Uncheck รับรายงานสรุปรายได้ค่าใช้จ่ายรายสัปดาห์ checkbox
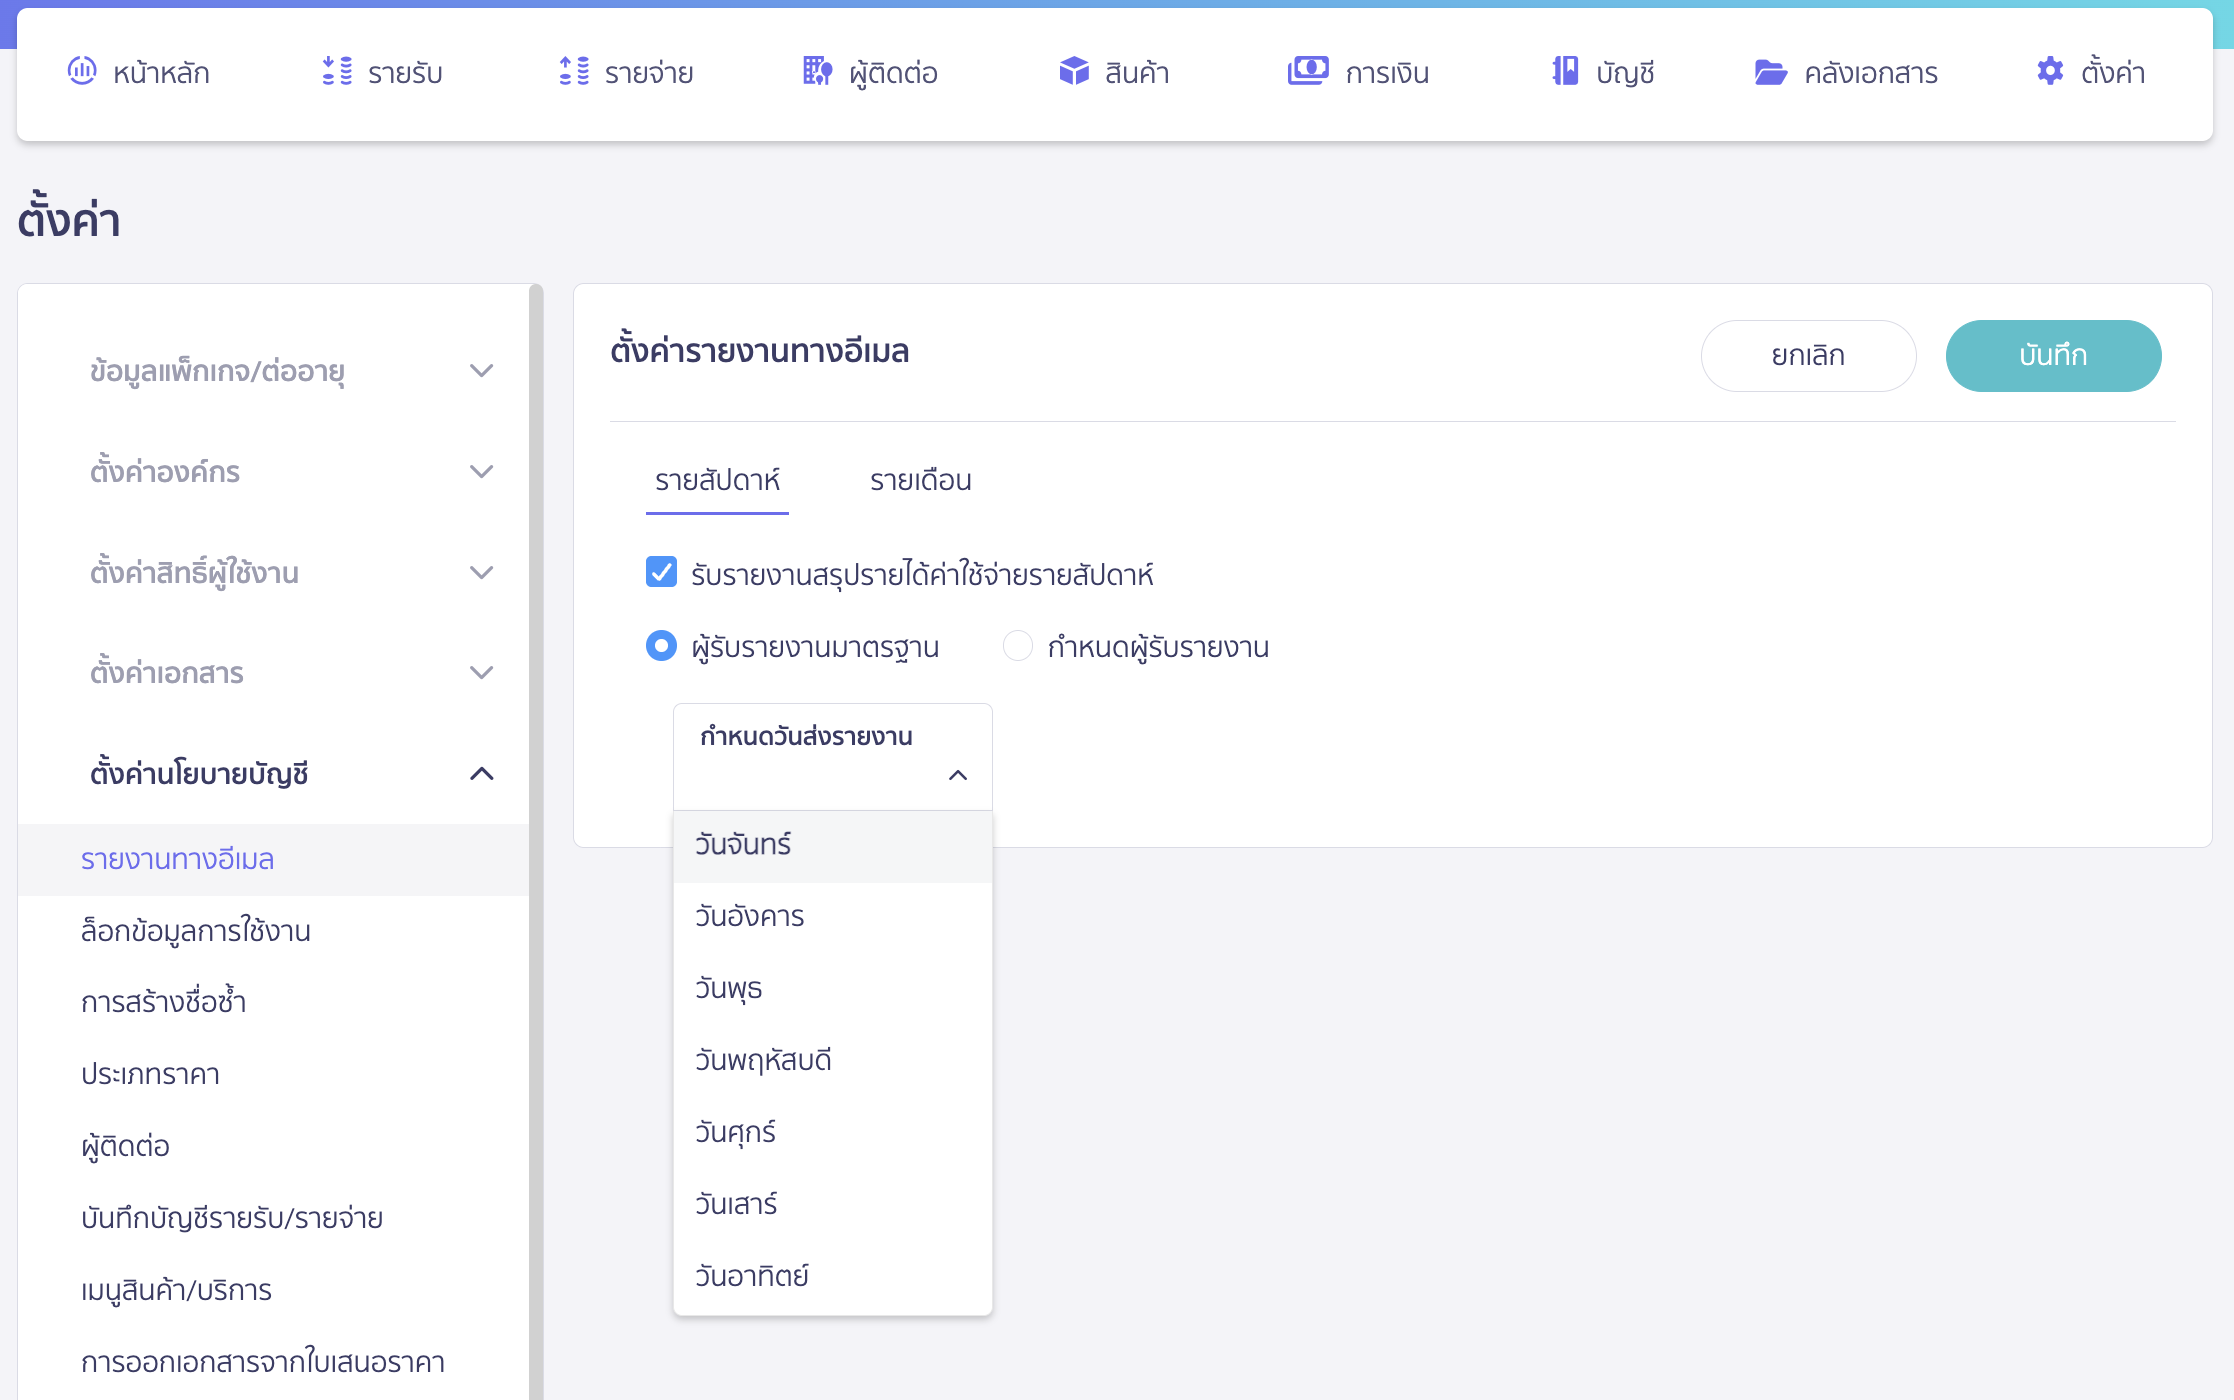This screenshot has width=2234, height=1400. (x=661, y=572)
